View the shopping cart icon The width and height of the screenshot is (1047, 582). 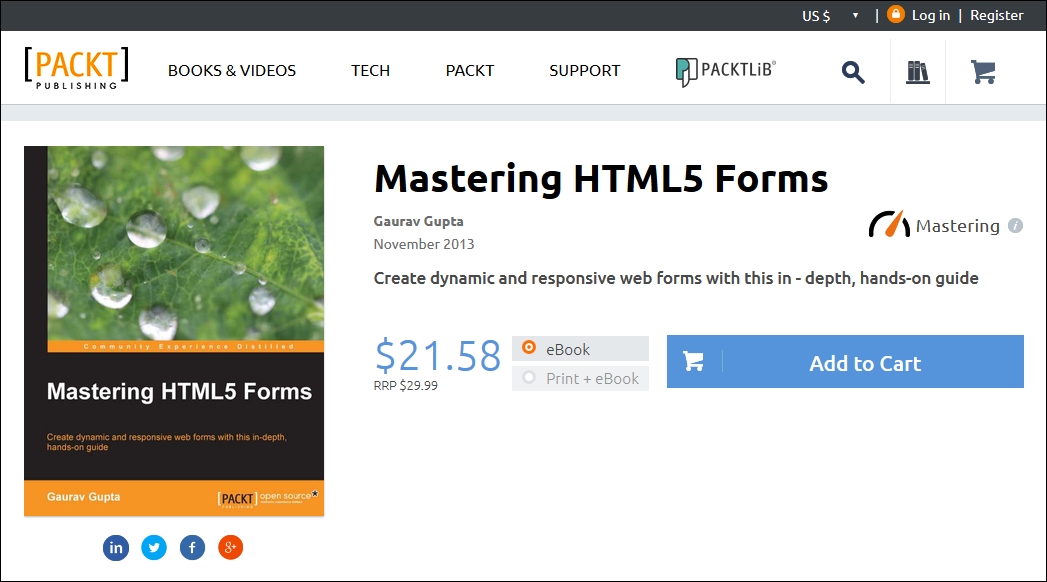pyautogui.click(x=982, y=71)
